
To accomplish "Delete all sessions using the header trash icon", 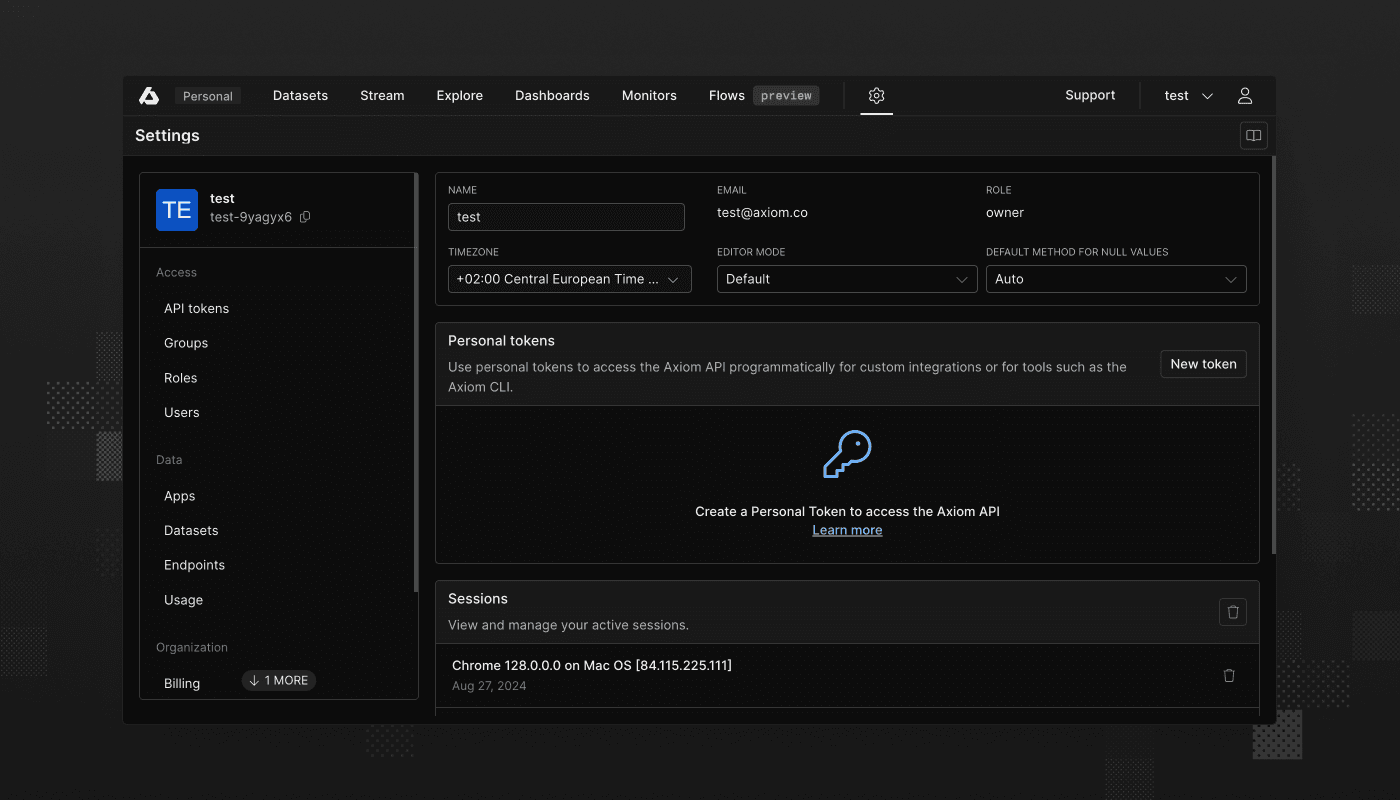I will click(1232, 611).
